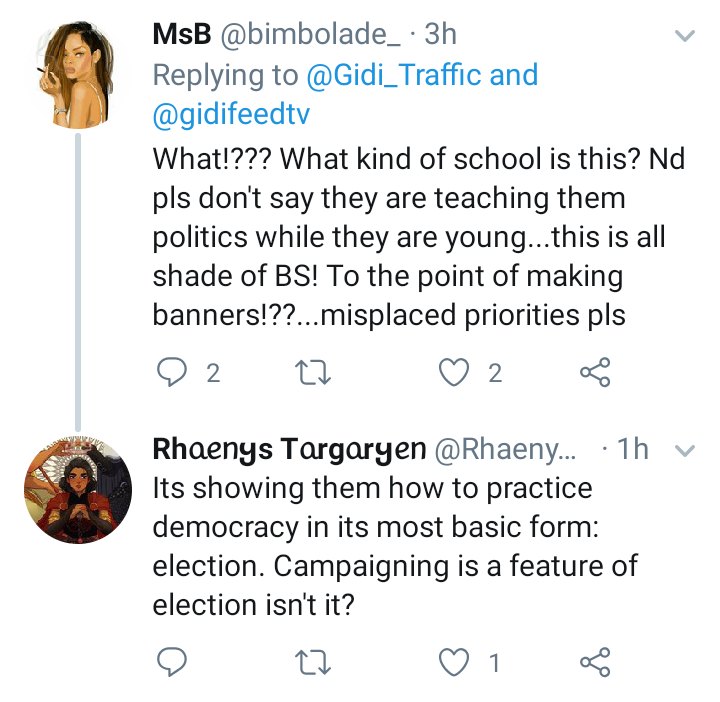Like Rhaenys Targaryen's tweet
This screenshot has height=702, width=720.
(455, 661)
